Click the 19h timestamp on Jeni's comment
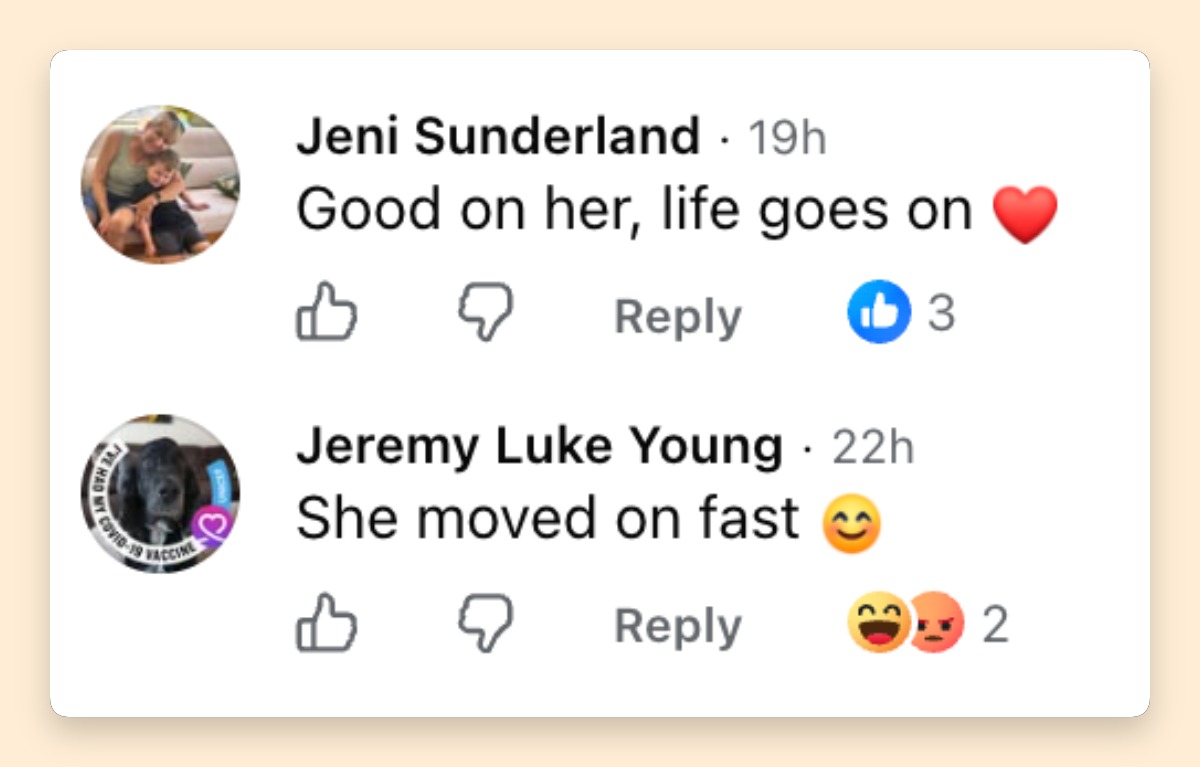 pos(787,138)
